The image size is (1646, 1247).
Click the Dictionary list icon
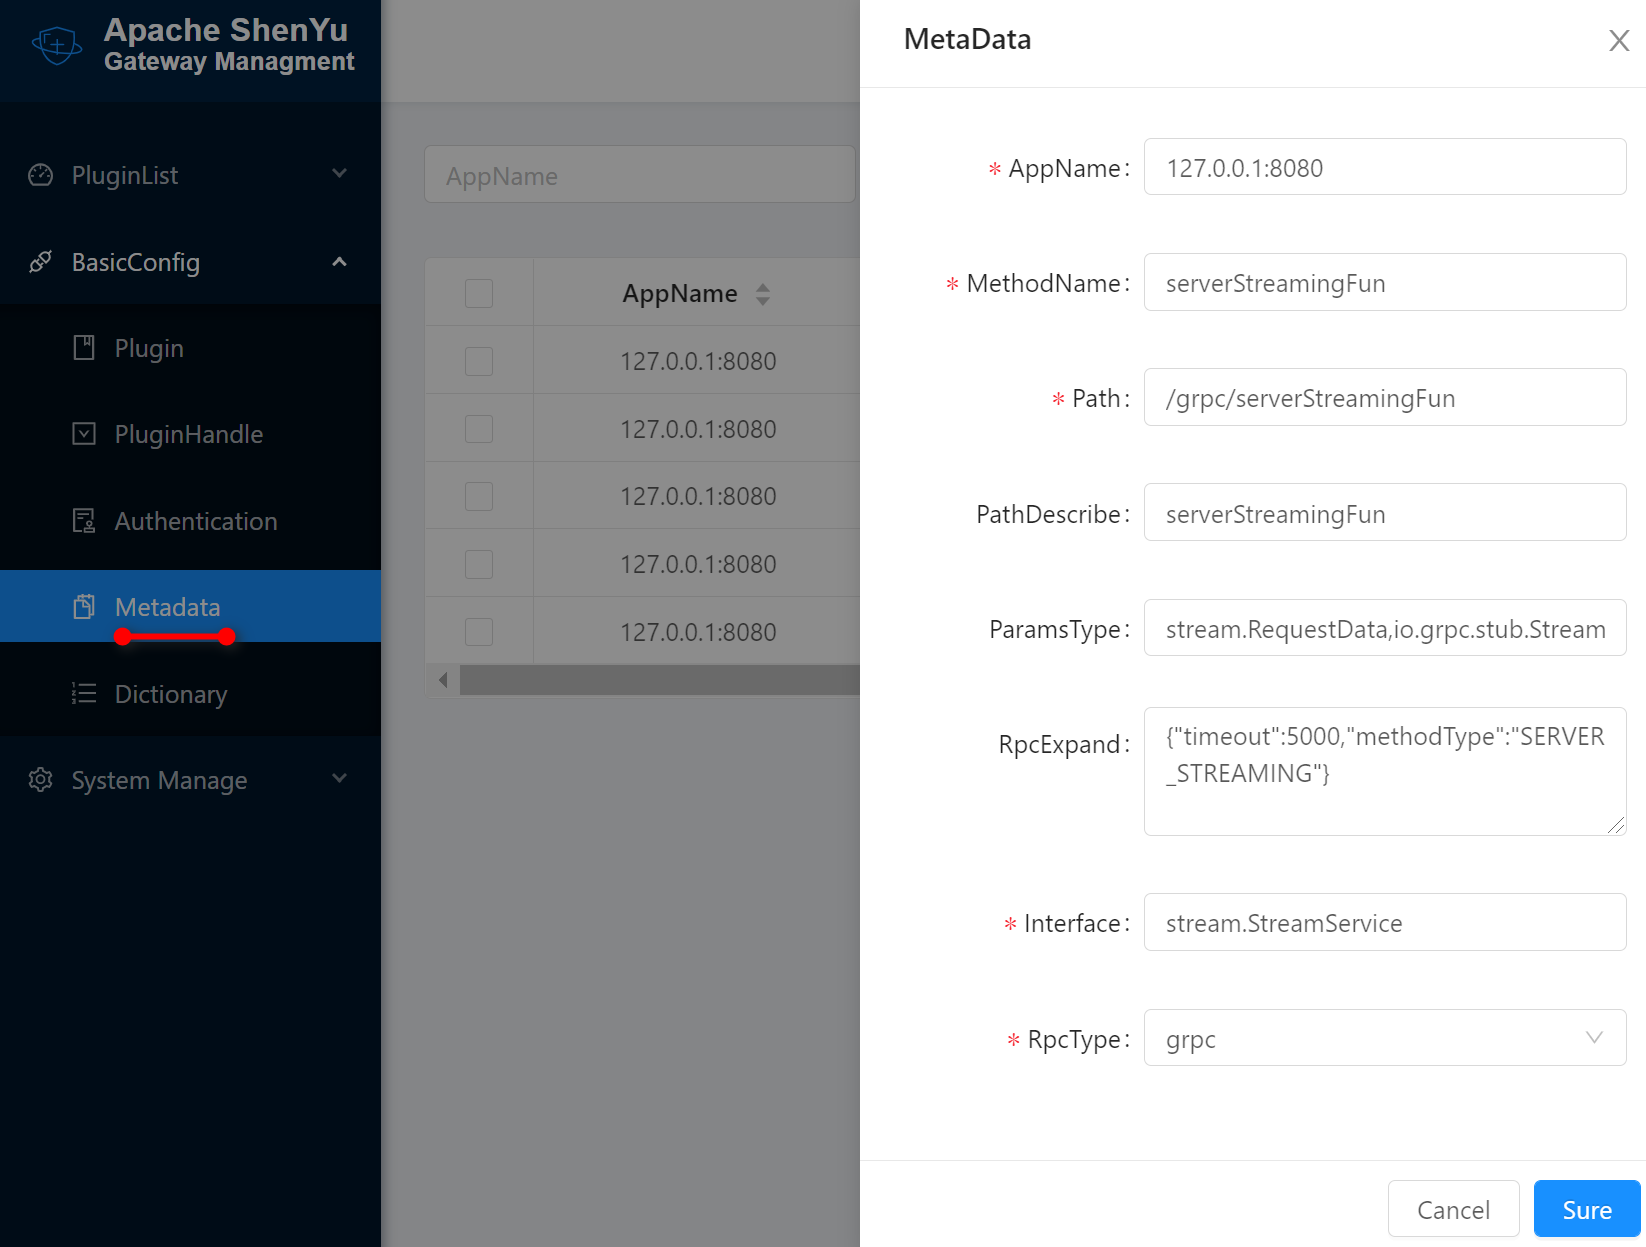84,694
